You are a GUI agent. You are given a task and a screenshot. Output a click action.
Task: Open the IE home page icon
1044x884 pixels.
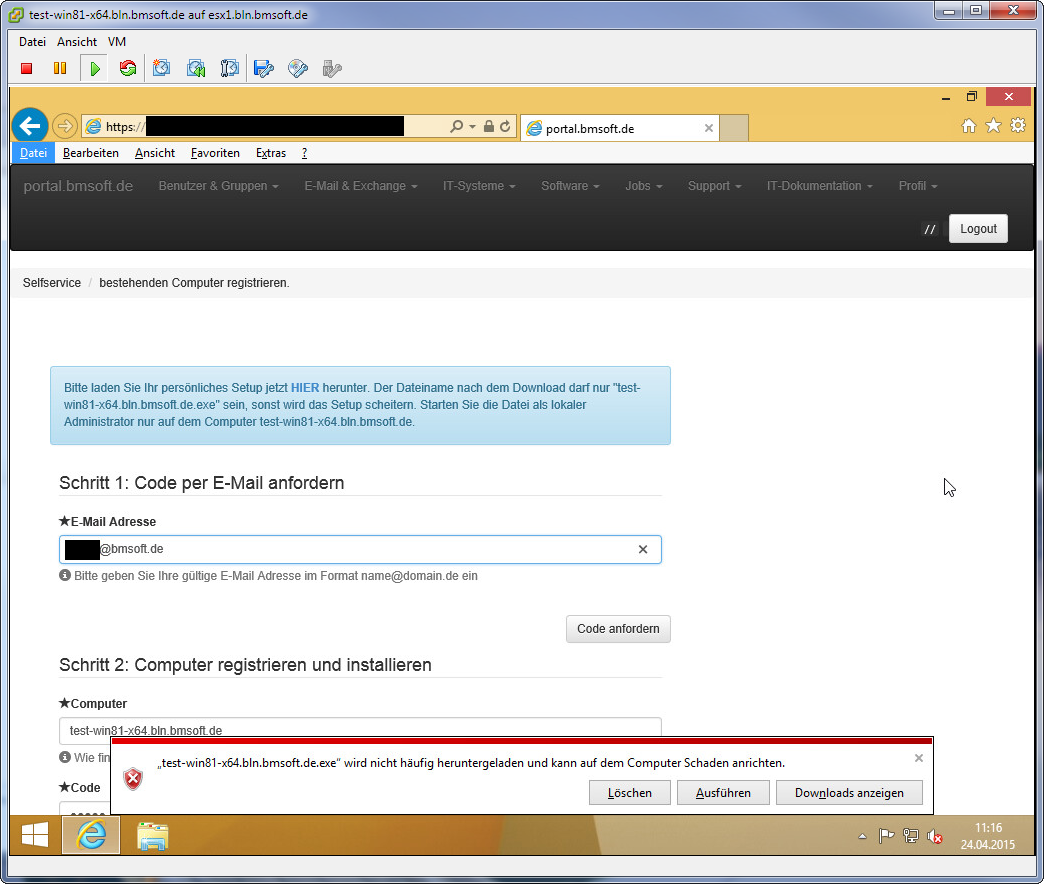pos(969,126)
